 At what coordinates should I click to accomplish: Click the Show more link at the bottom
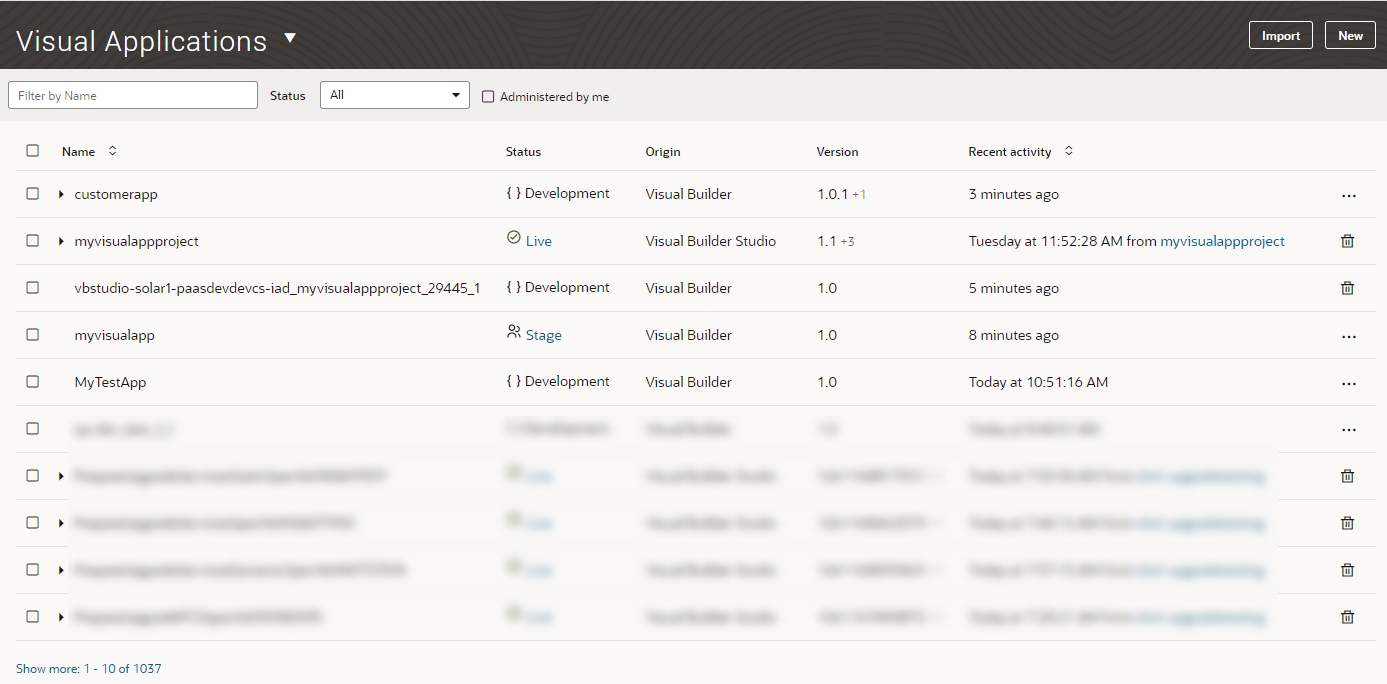(x=89, y=668)
